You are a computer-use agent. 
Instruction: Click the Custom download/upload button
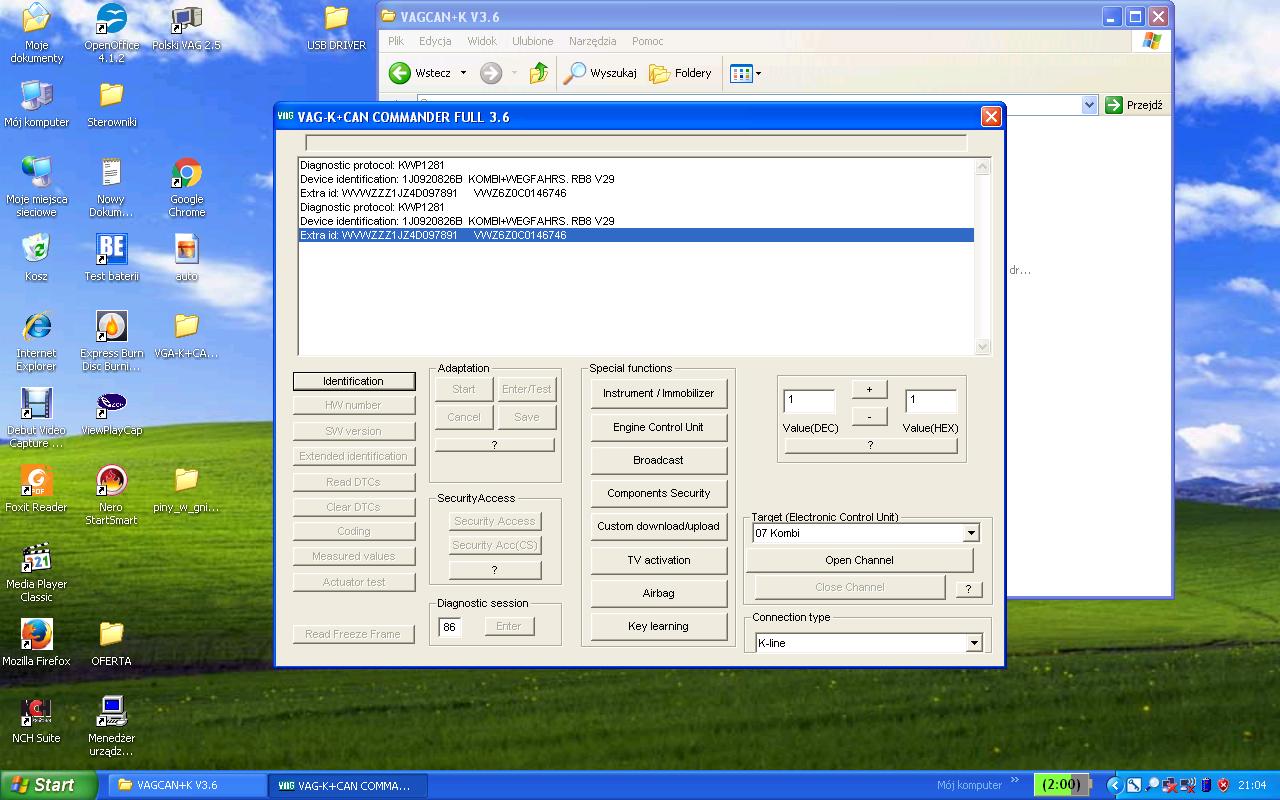pyautogui.click(x=658, y=526)
